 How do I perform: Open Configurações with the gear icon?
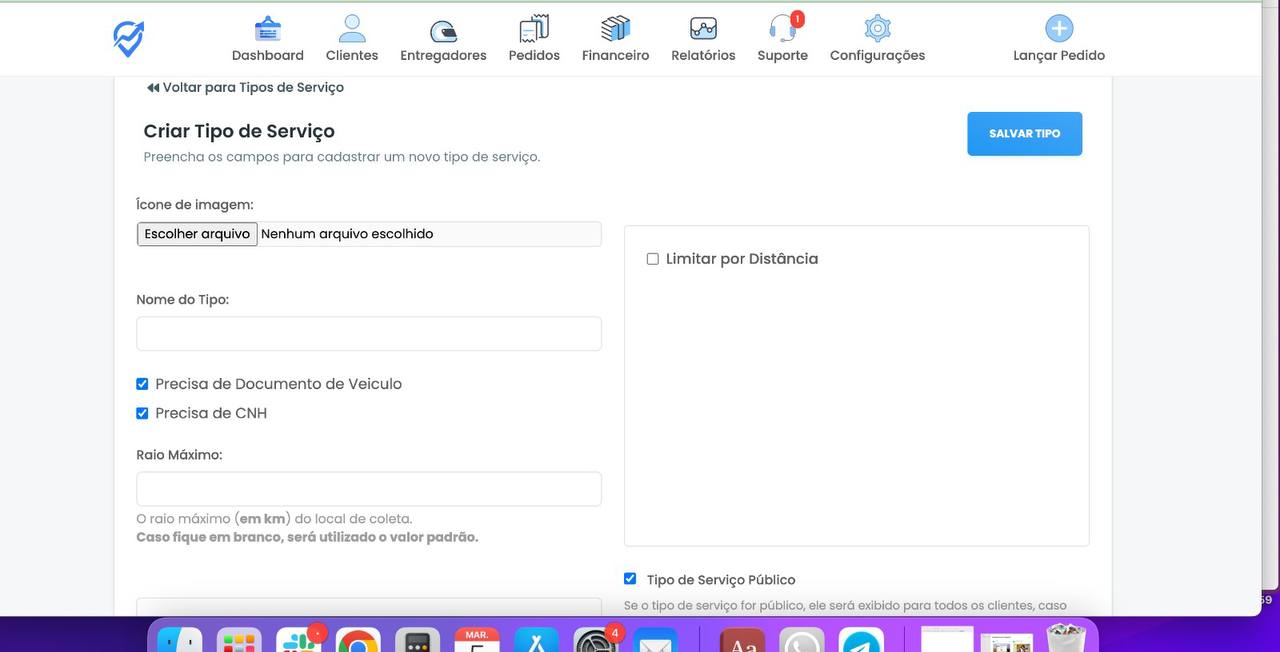876,28
